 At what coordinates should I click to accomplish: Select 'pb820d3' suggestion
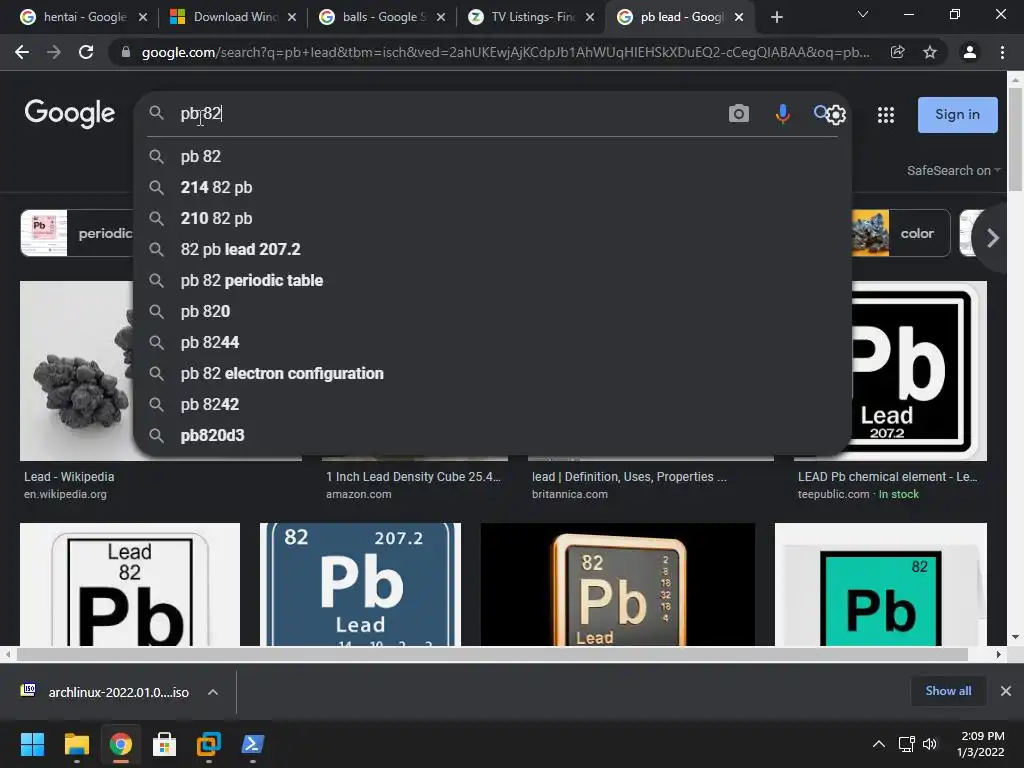click(492, 436)
